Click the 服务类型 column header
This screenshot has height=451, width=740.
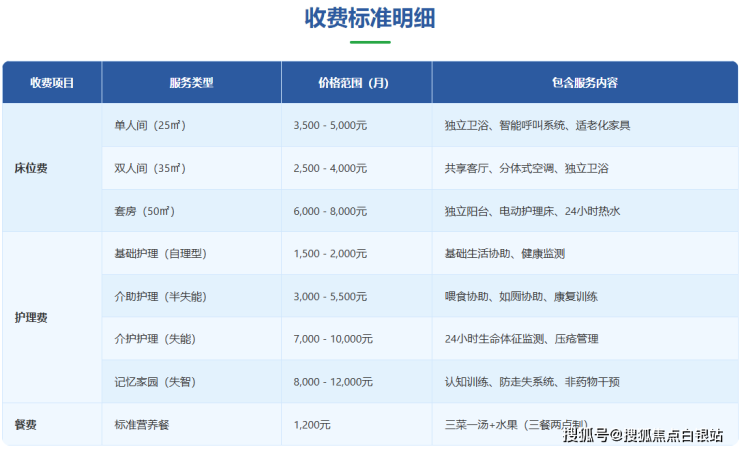(x=191, y=83)
